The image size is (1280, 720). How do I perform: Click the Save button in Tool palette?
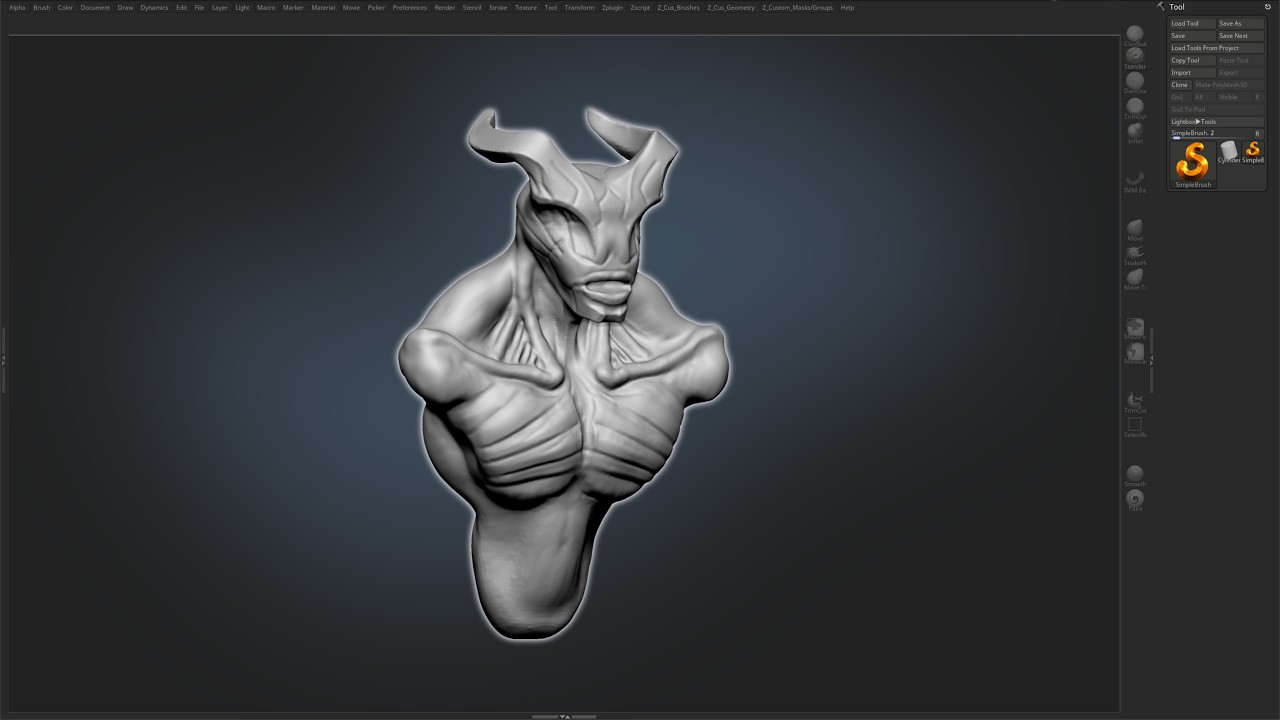[1193, 36]
